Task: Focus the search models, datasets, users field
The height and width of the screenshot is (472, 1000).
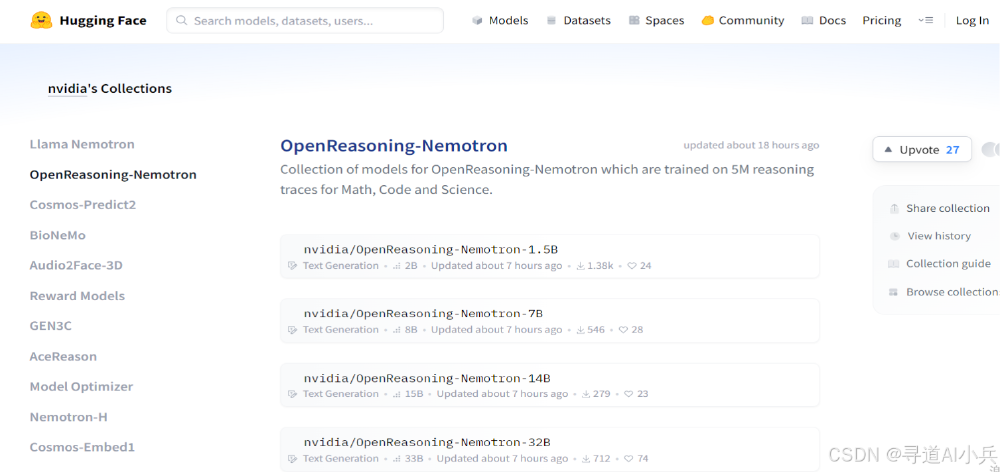Action: (305, 20)
